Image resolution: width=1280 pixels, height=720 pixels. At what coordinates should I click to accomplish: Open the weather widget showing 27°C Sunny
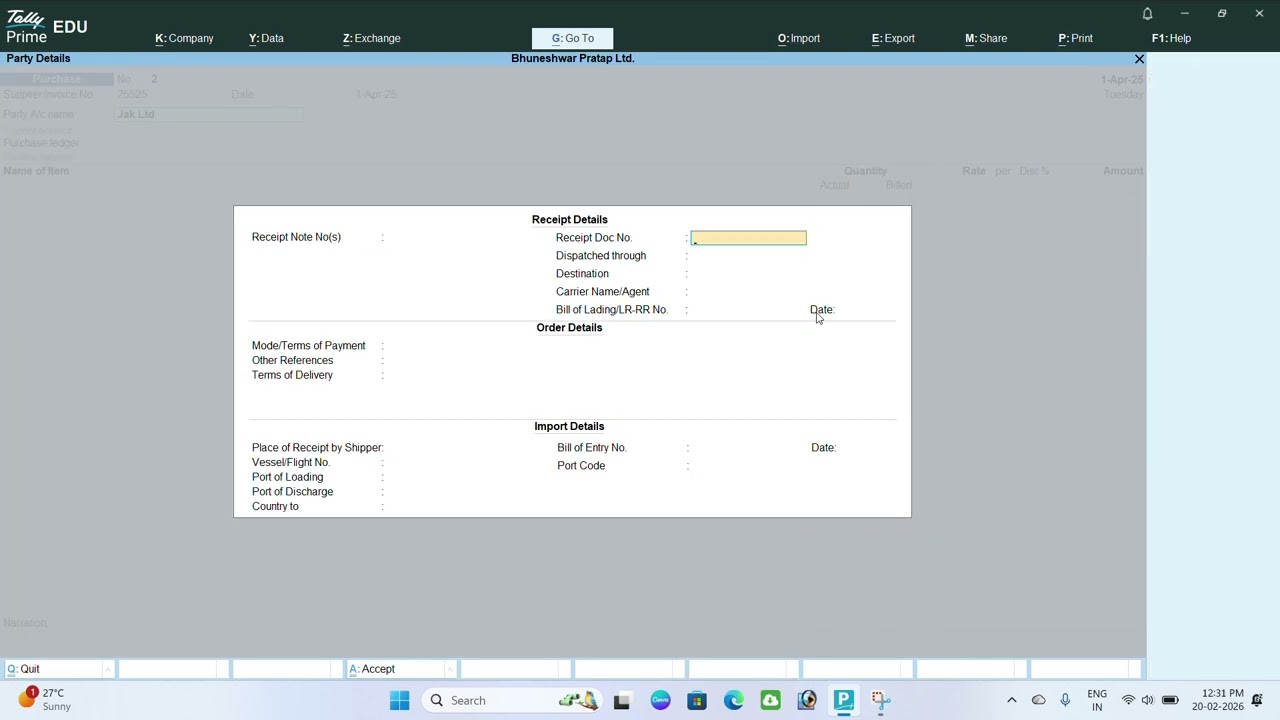45,699
